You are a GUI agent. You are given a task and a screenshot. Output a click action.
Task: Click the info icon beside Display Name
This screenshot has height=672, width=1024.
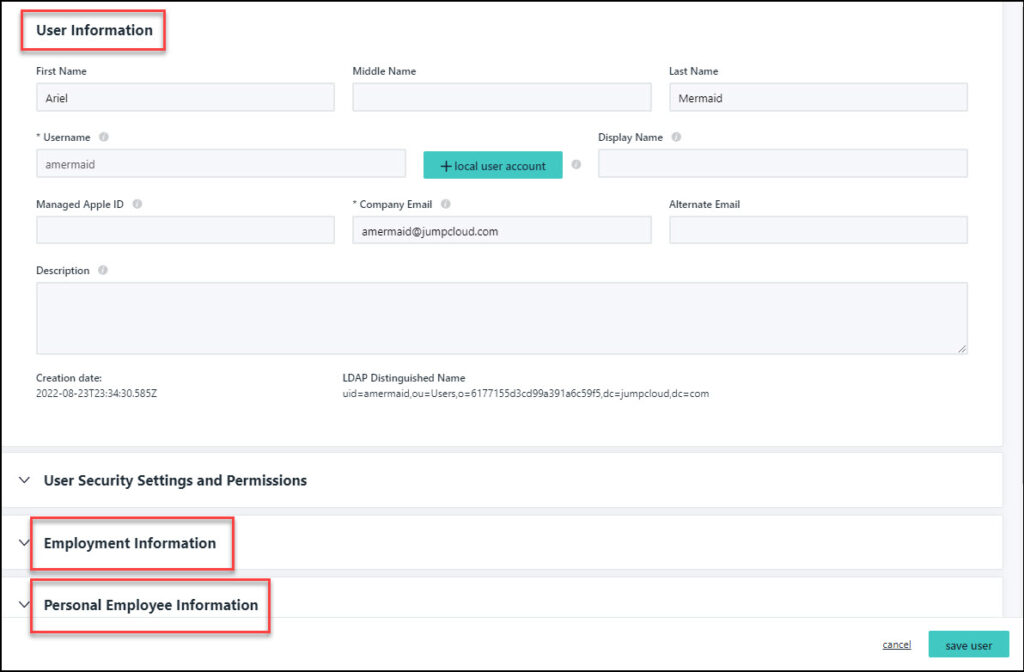click(x=677, y=138)
